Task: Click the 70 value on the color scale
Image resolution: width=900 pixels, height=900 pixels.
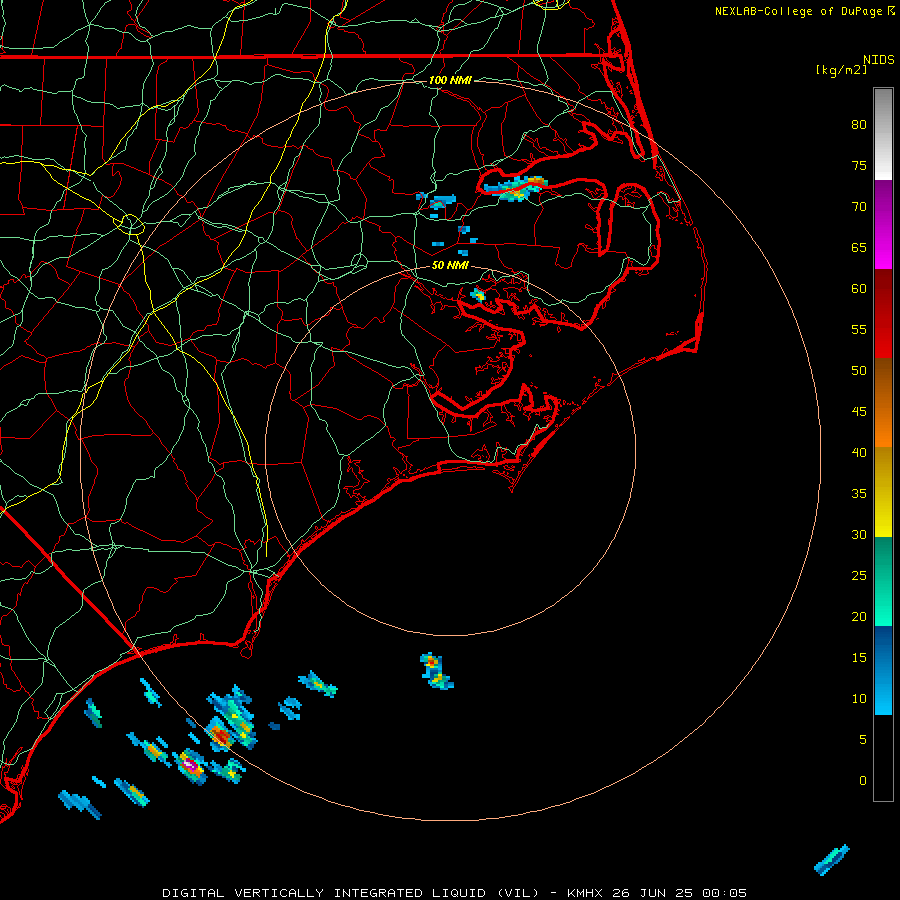Action: point(859,207)
